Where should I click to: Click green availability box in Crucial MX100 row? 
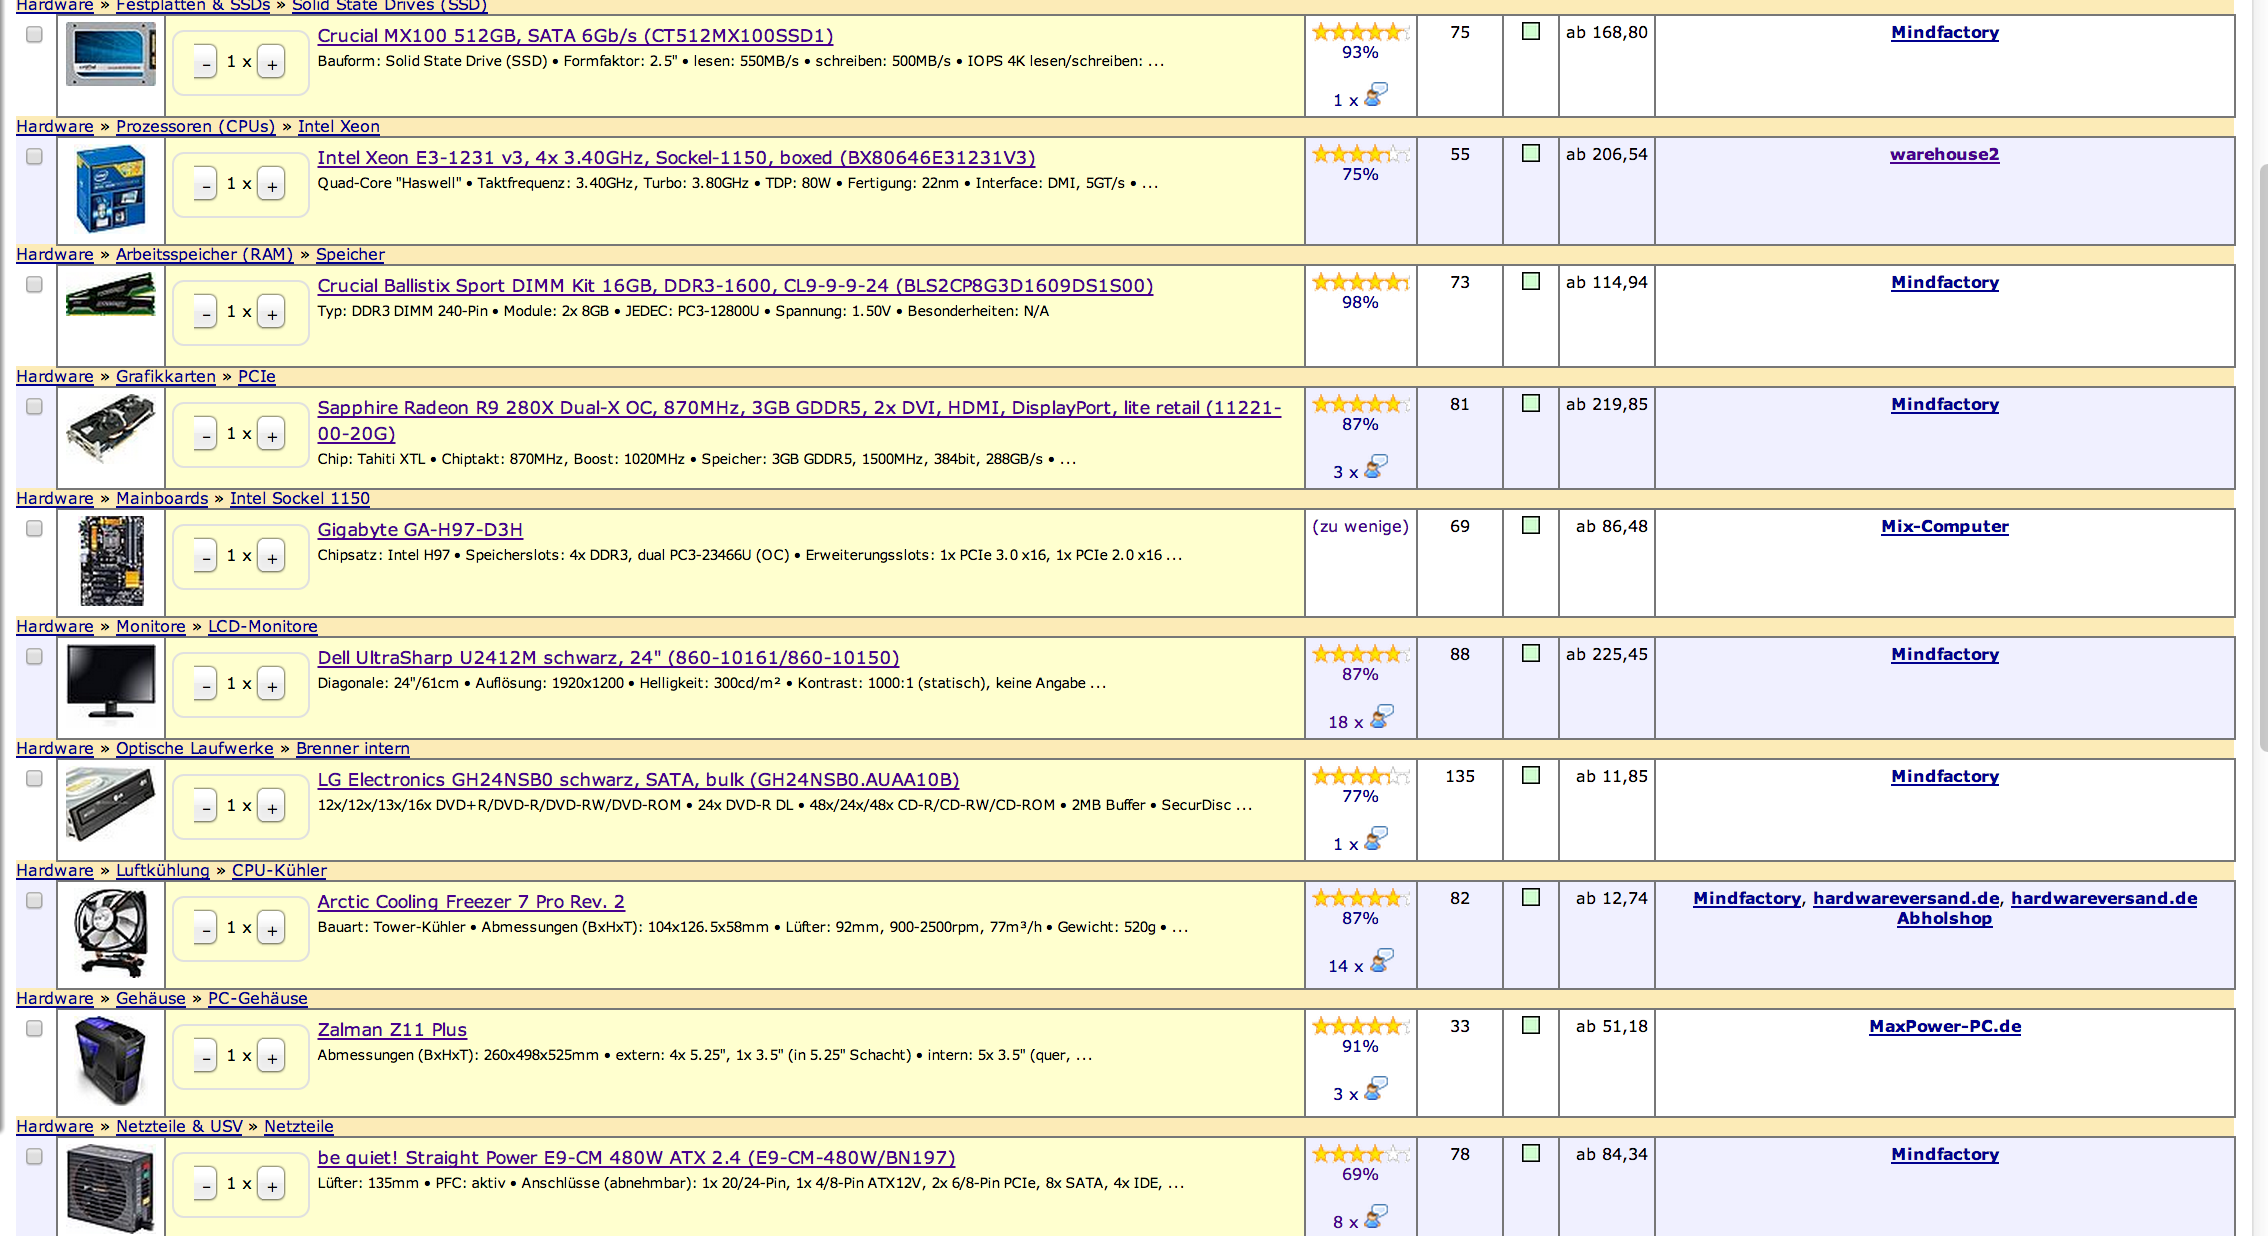point(1531,32)
